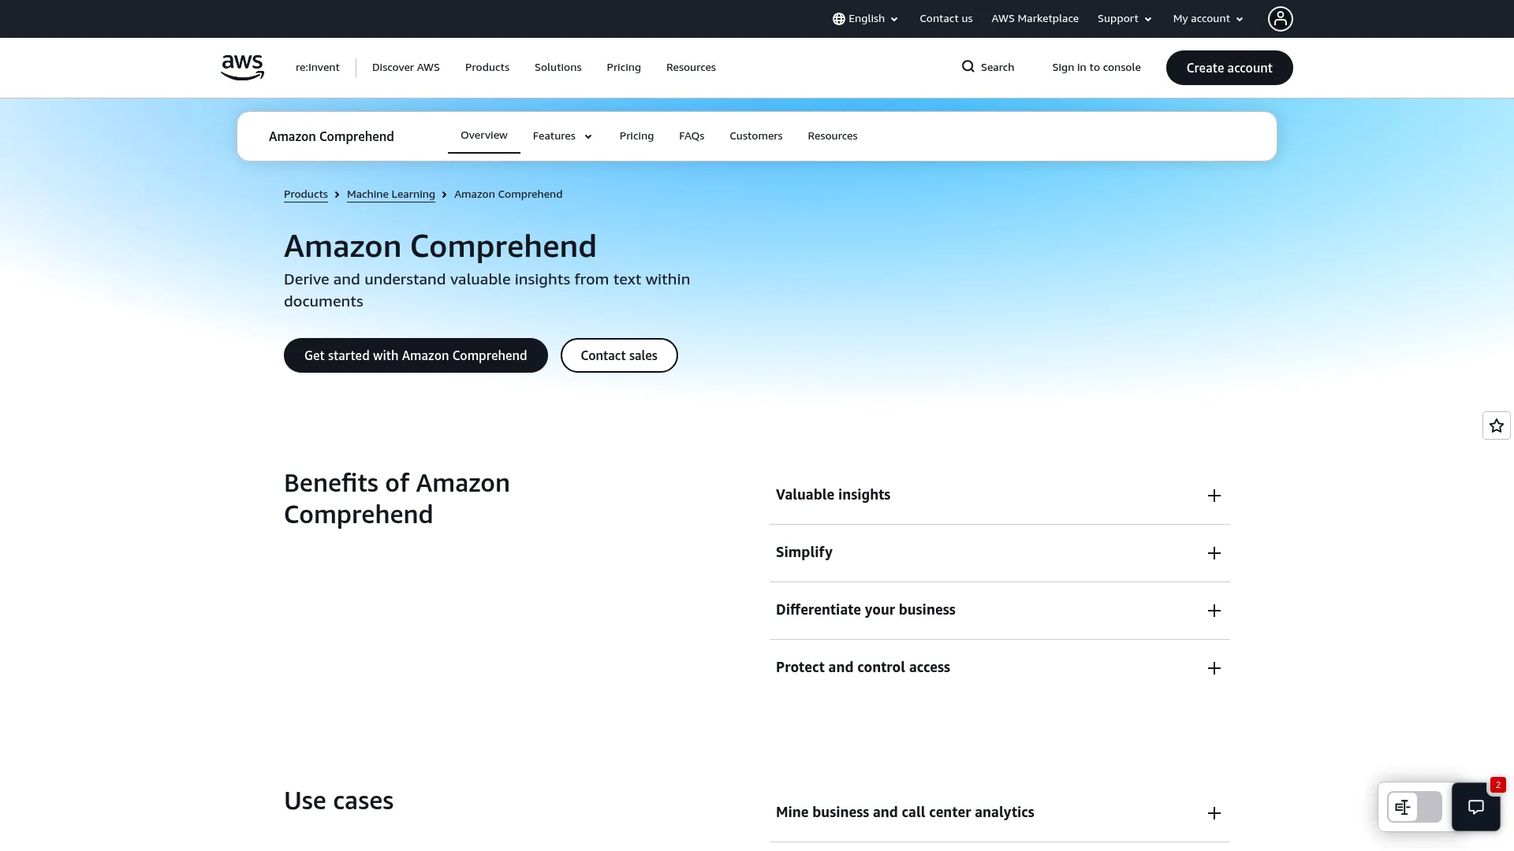The image size is (1514, 851).
Task: Toggle the accessibility switch beside chat
Action: pyautogui.click(x=1414, y=807)
